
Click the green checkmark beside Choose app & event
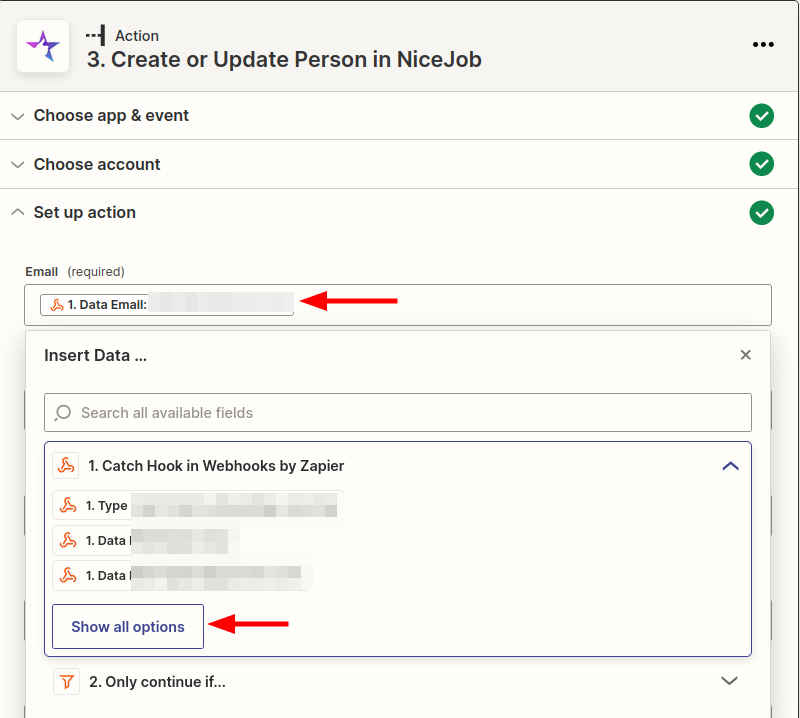(x=762, y=116)
